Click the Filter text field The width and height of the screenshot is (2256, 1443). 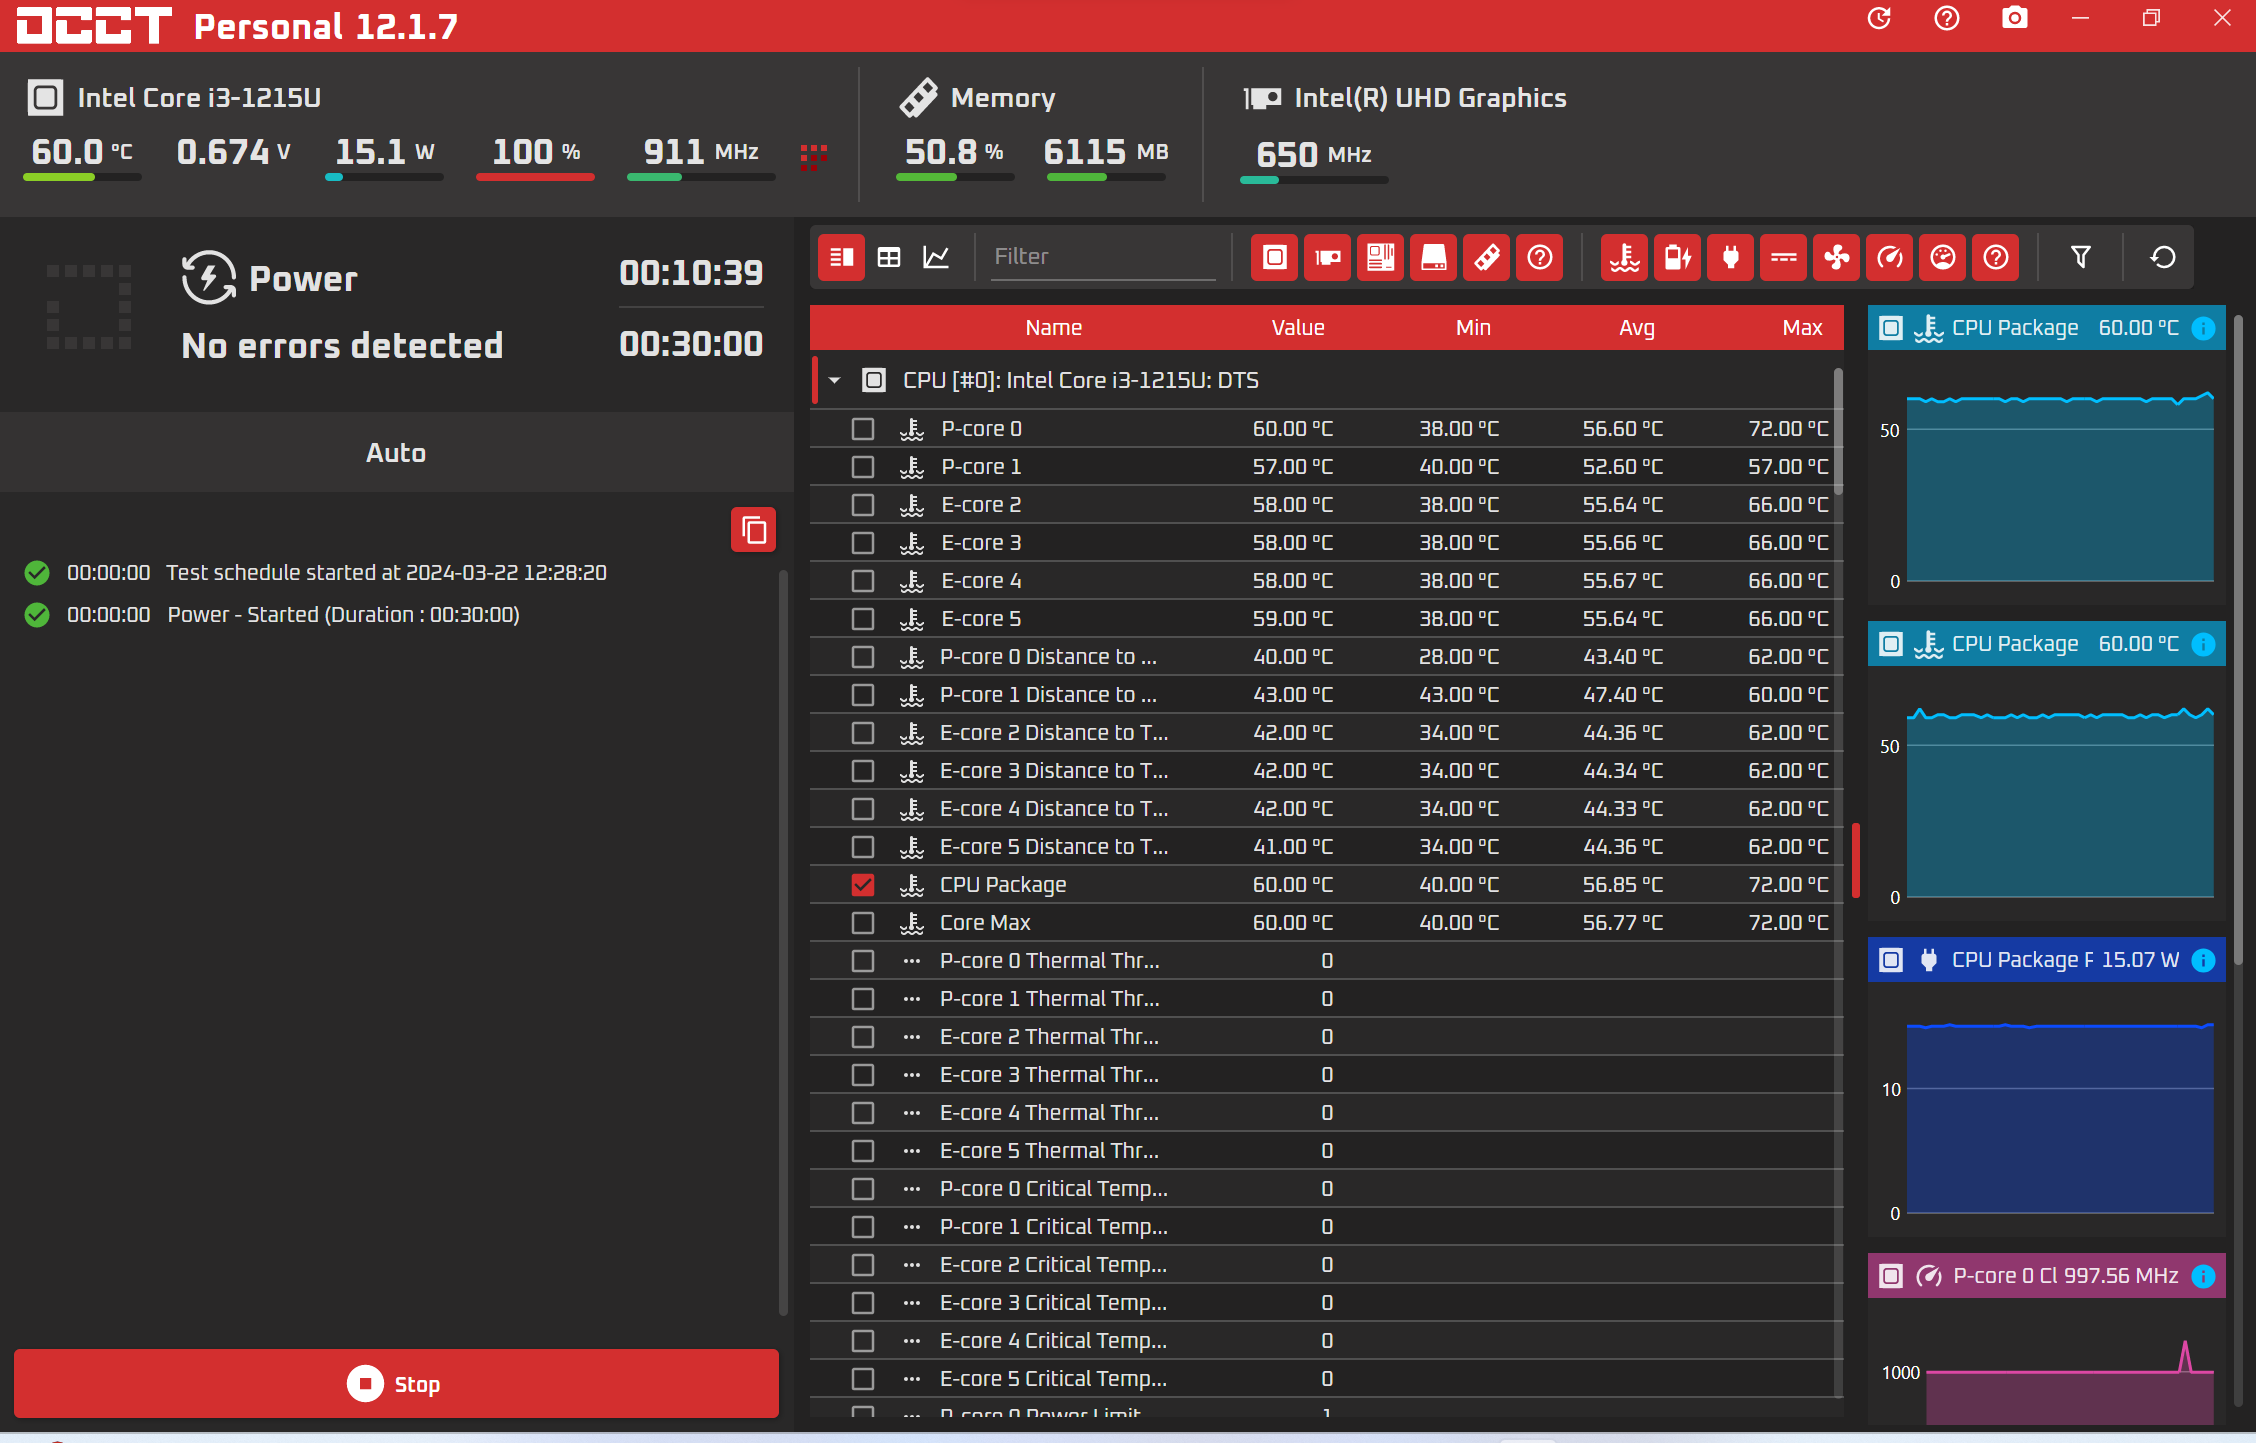click(1103, 257)
